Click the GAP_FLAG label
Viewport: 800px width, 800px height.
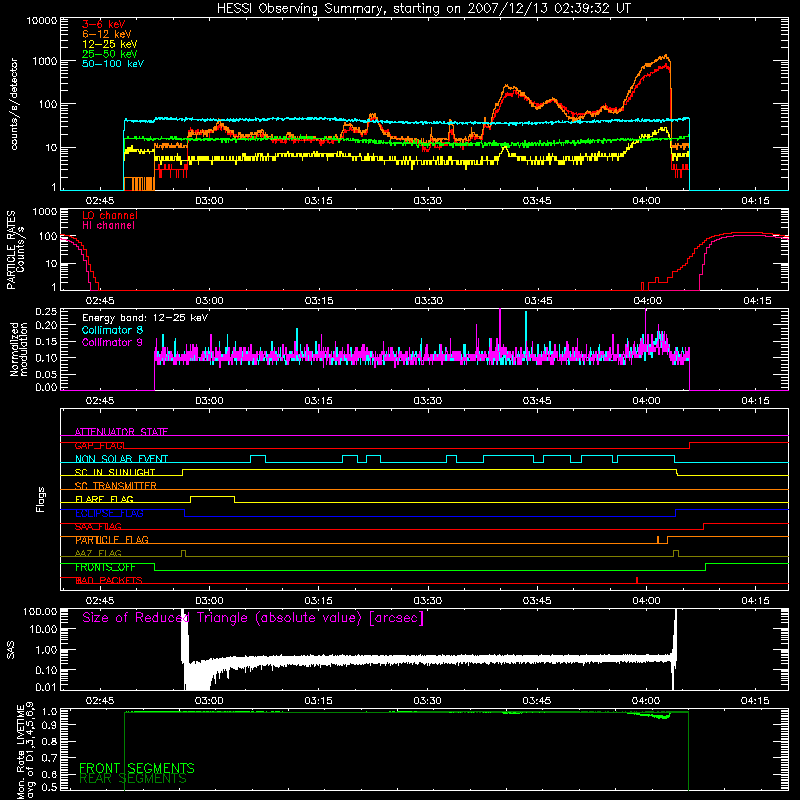click(99, 445)
